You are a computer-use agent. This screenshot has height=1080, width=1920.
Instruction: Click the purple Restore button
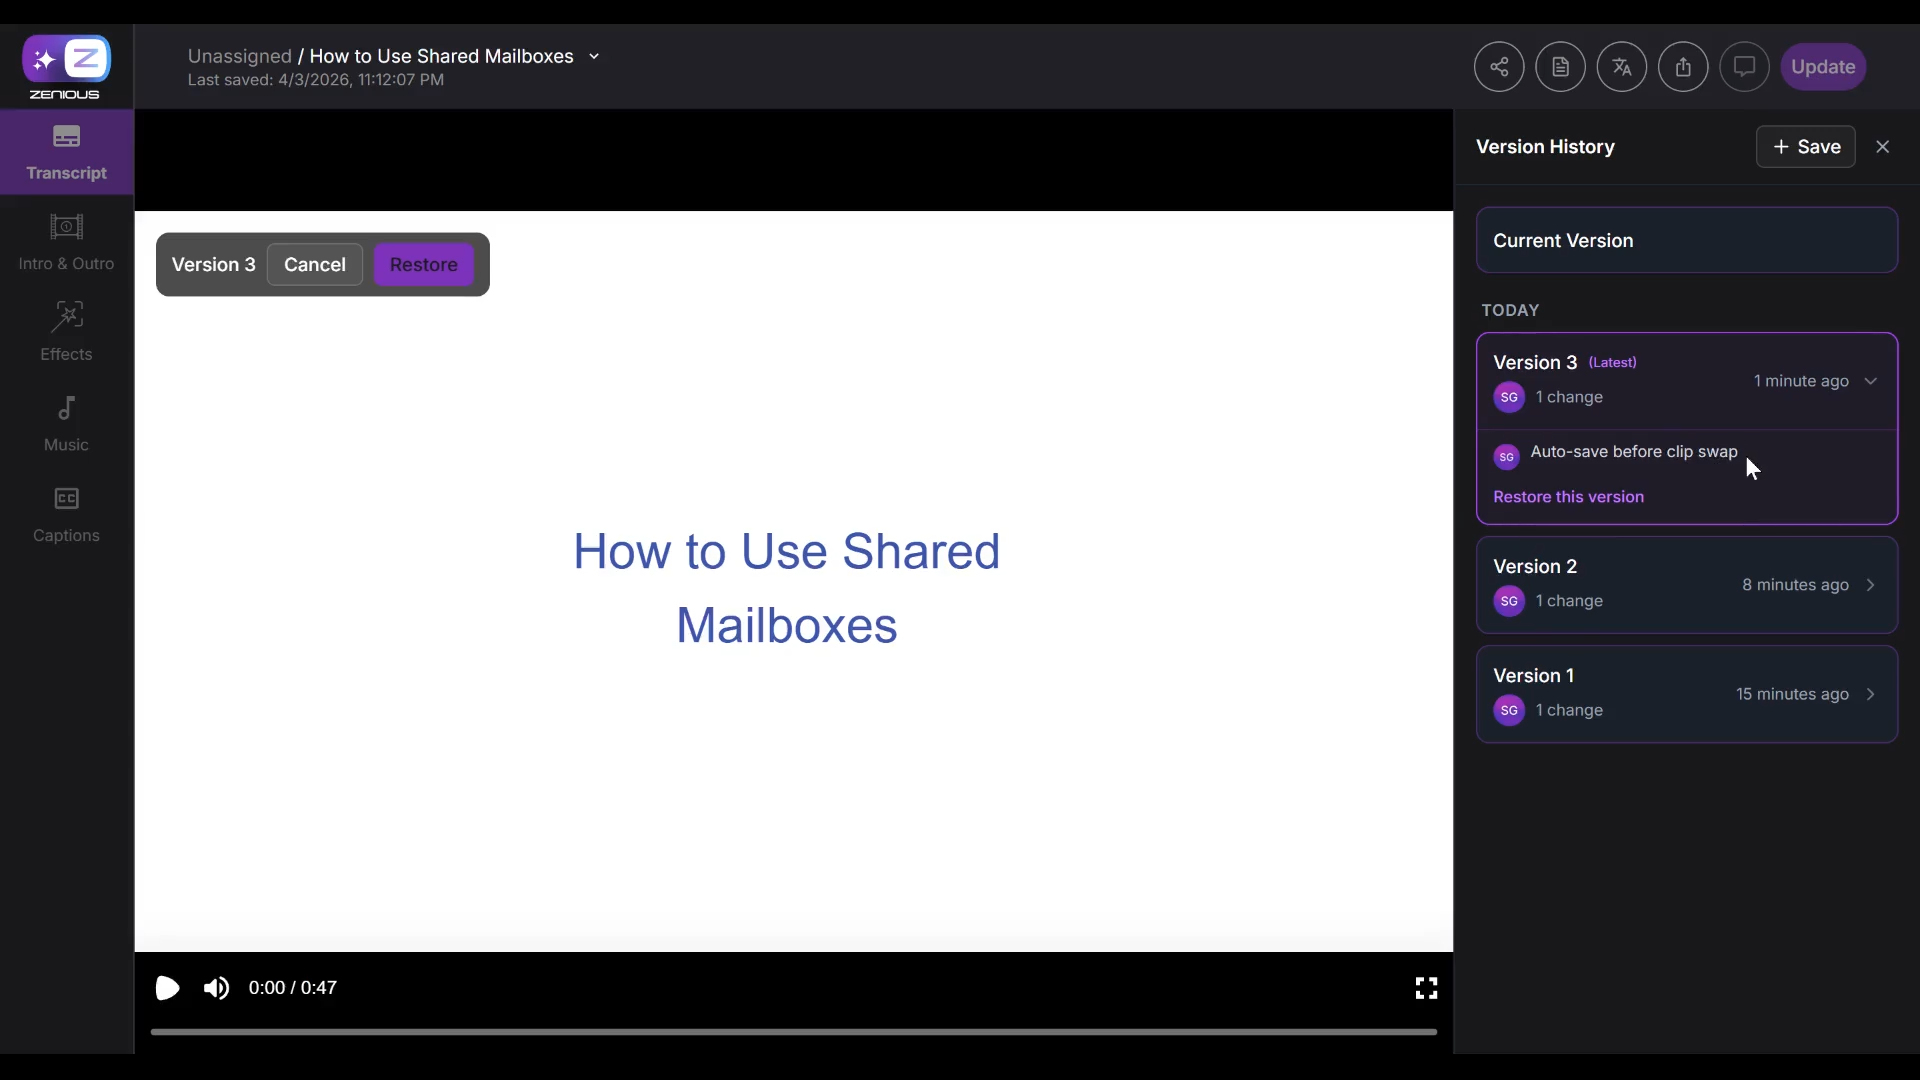[423, 265]
